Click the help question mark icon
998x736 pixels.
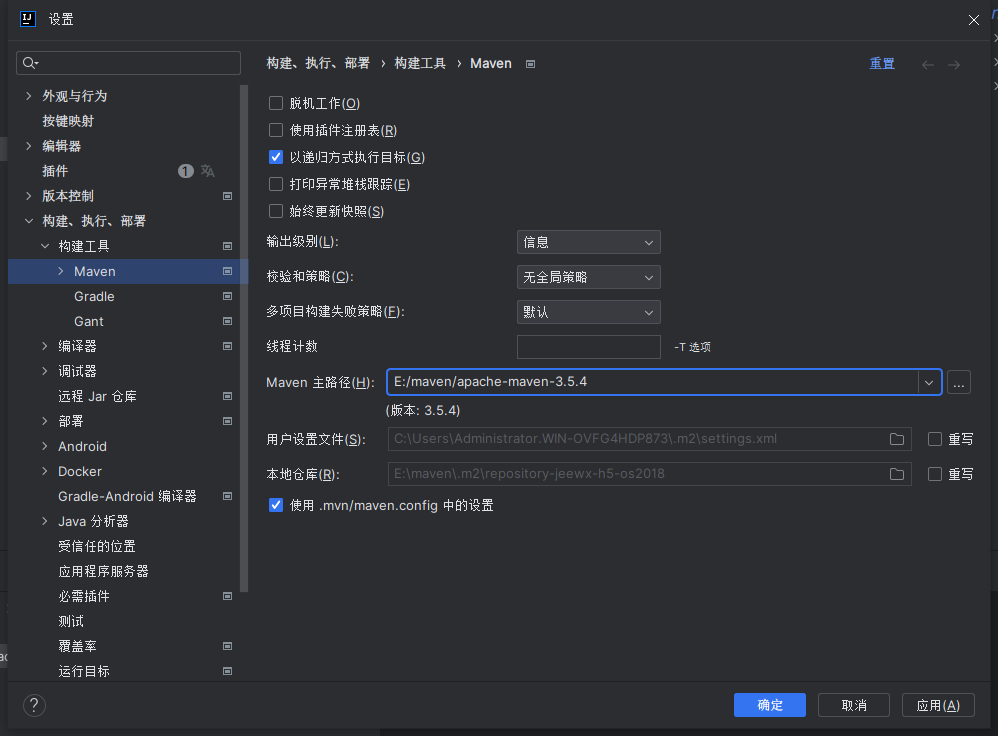tap(33, 705)
